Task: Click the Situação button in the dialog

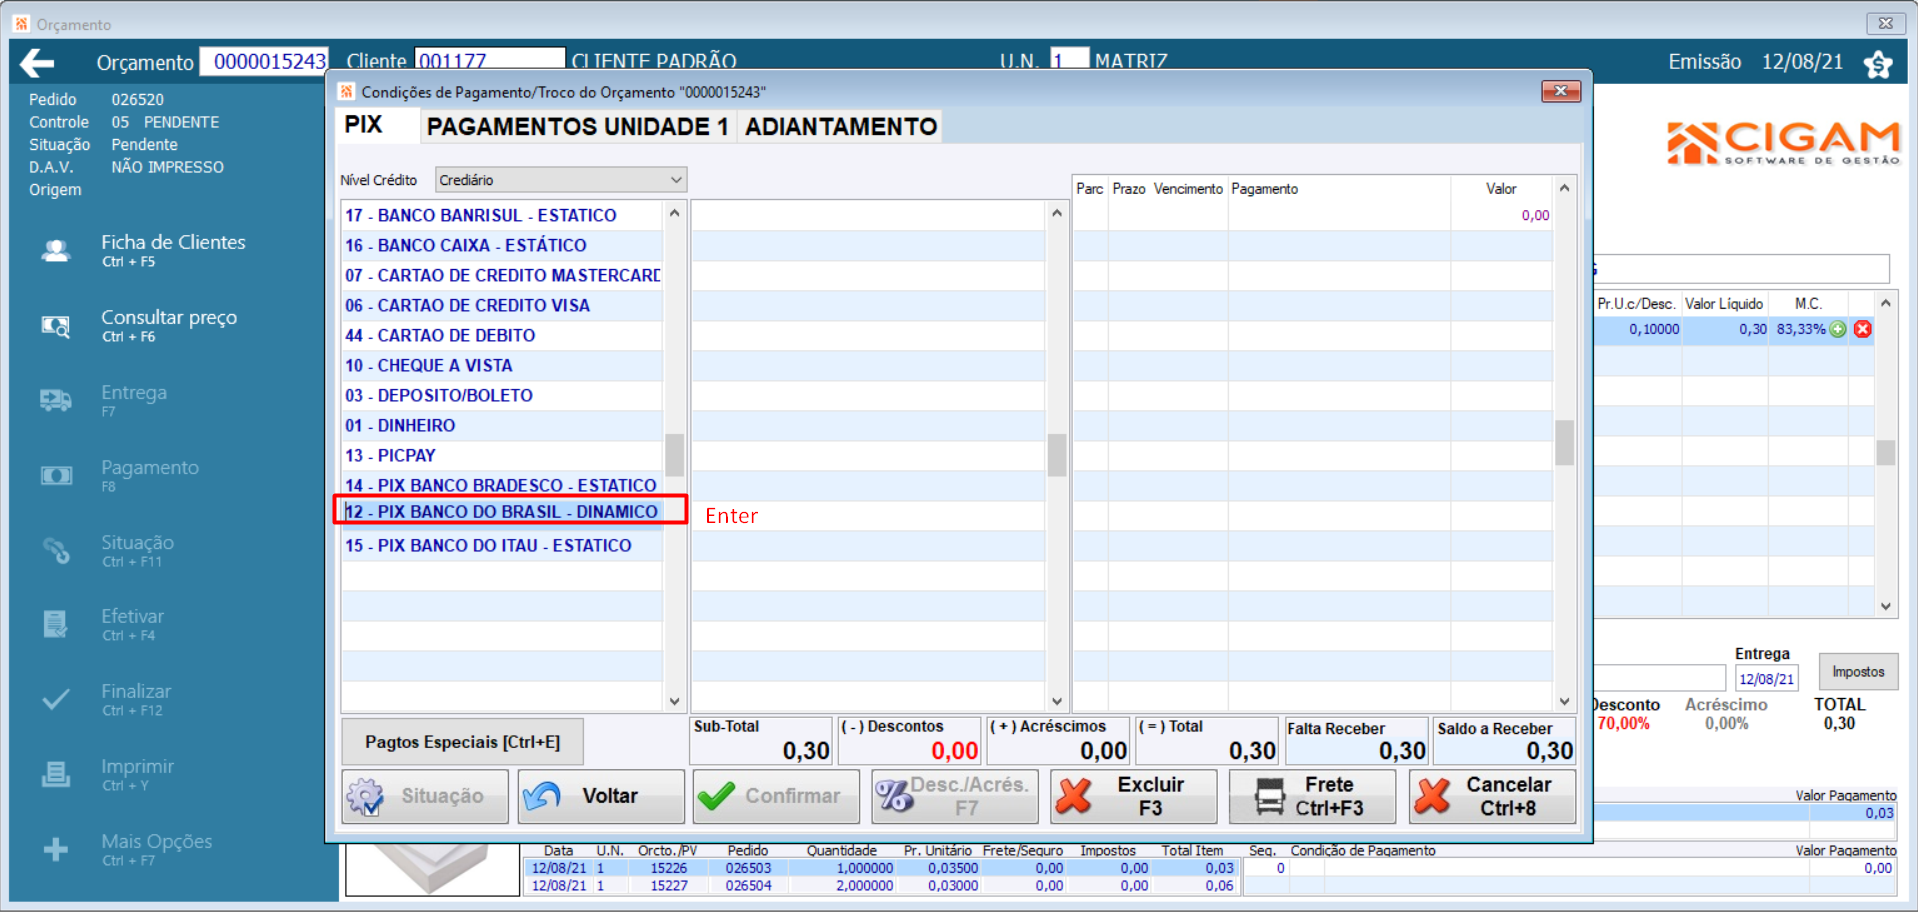Action: tap(425, 796)
